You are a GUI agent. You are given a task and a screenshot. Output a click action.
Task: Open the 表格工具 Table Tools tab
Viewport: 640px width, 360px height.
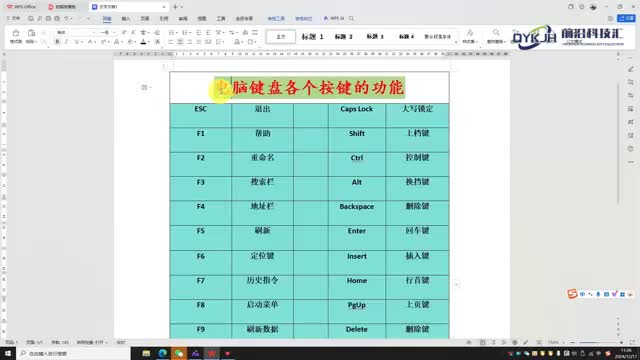pyautogui.click(x=276, y=19)
